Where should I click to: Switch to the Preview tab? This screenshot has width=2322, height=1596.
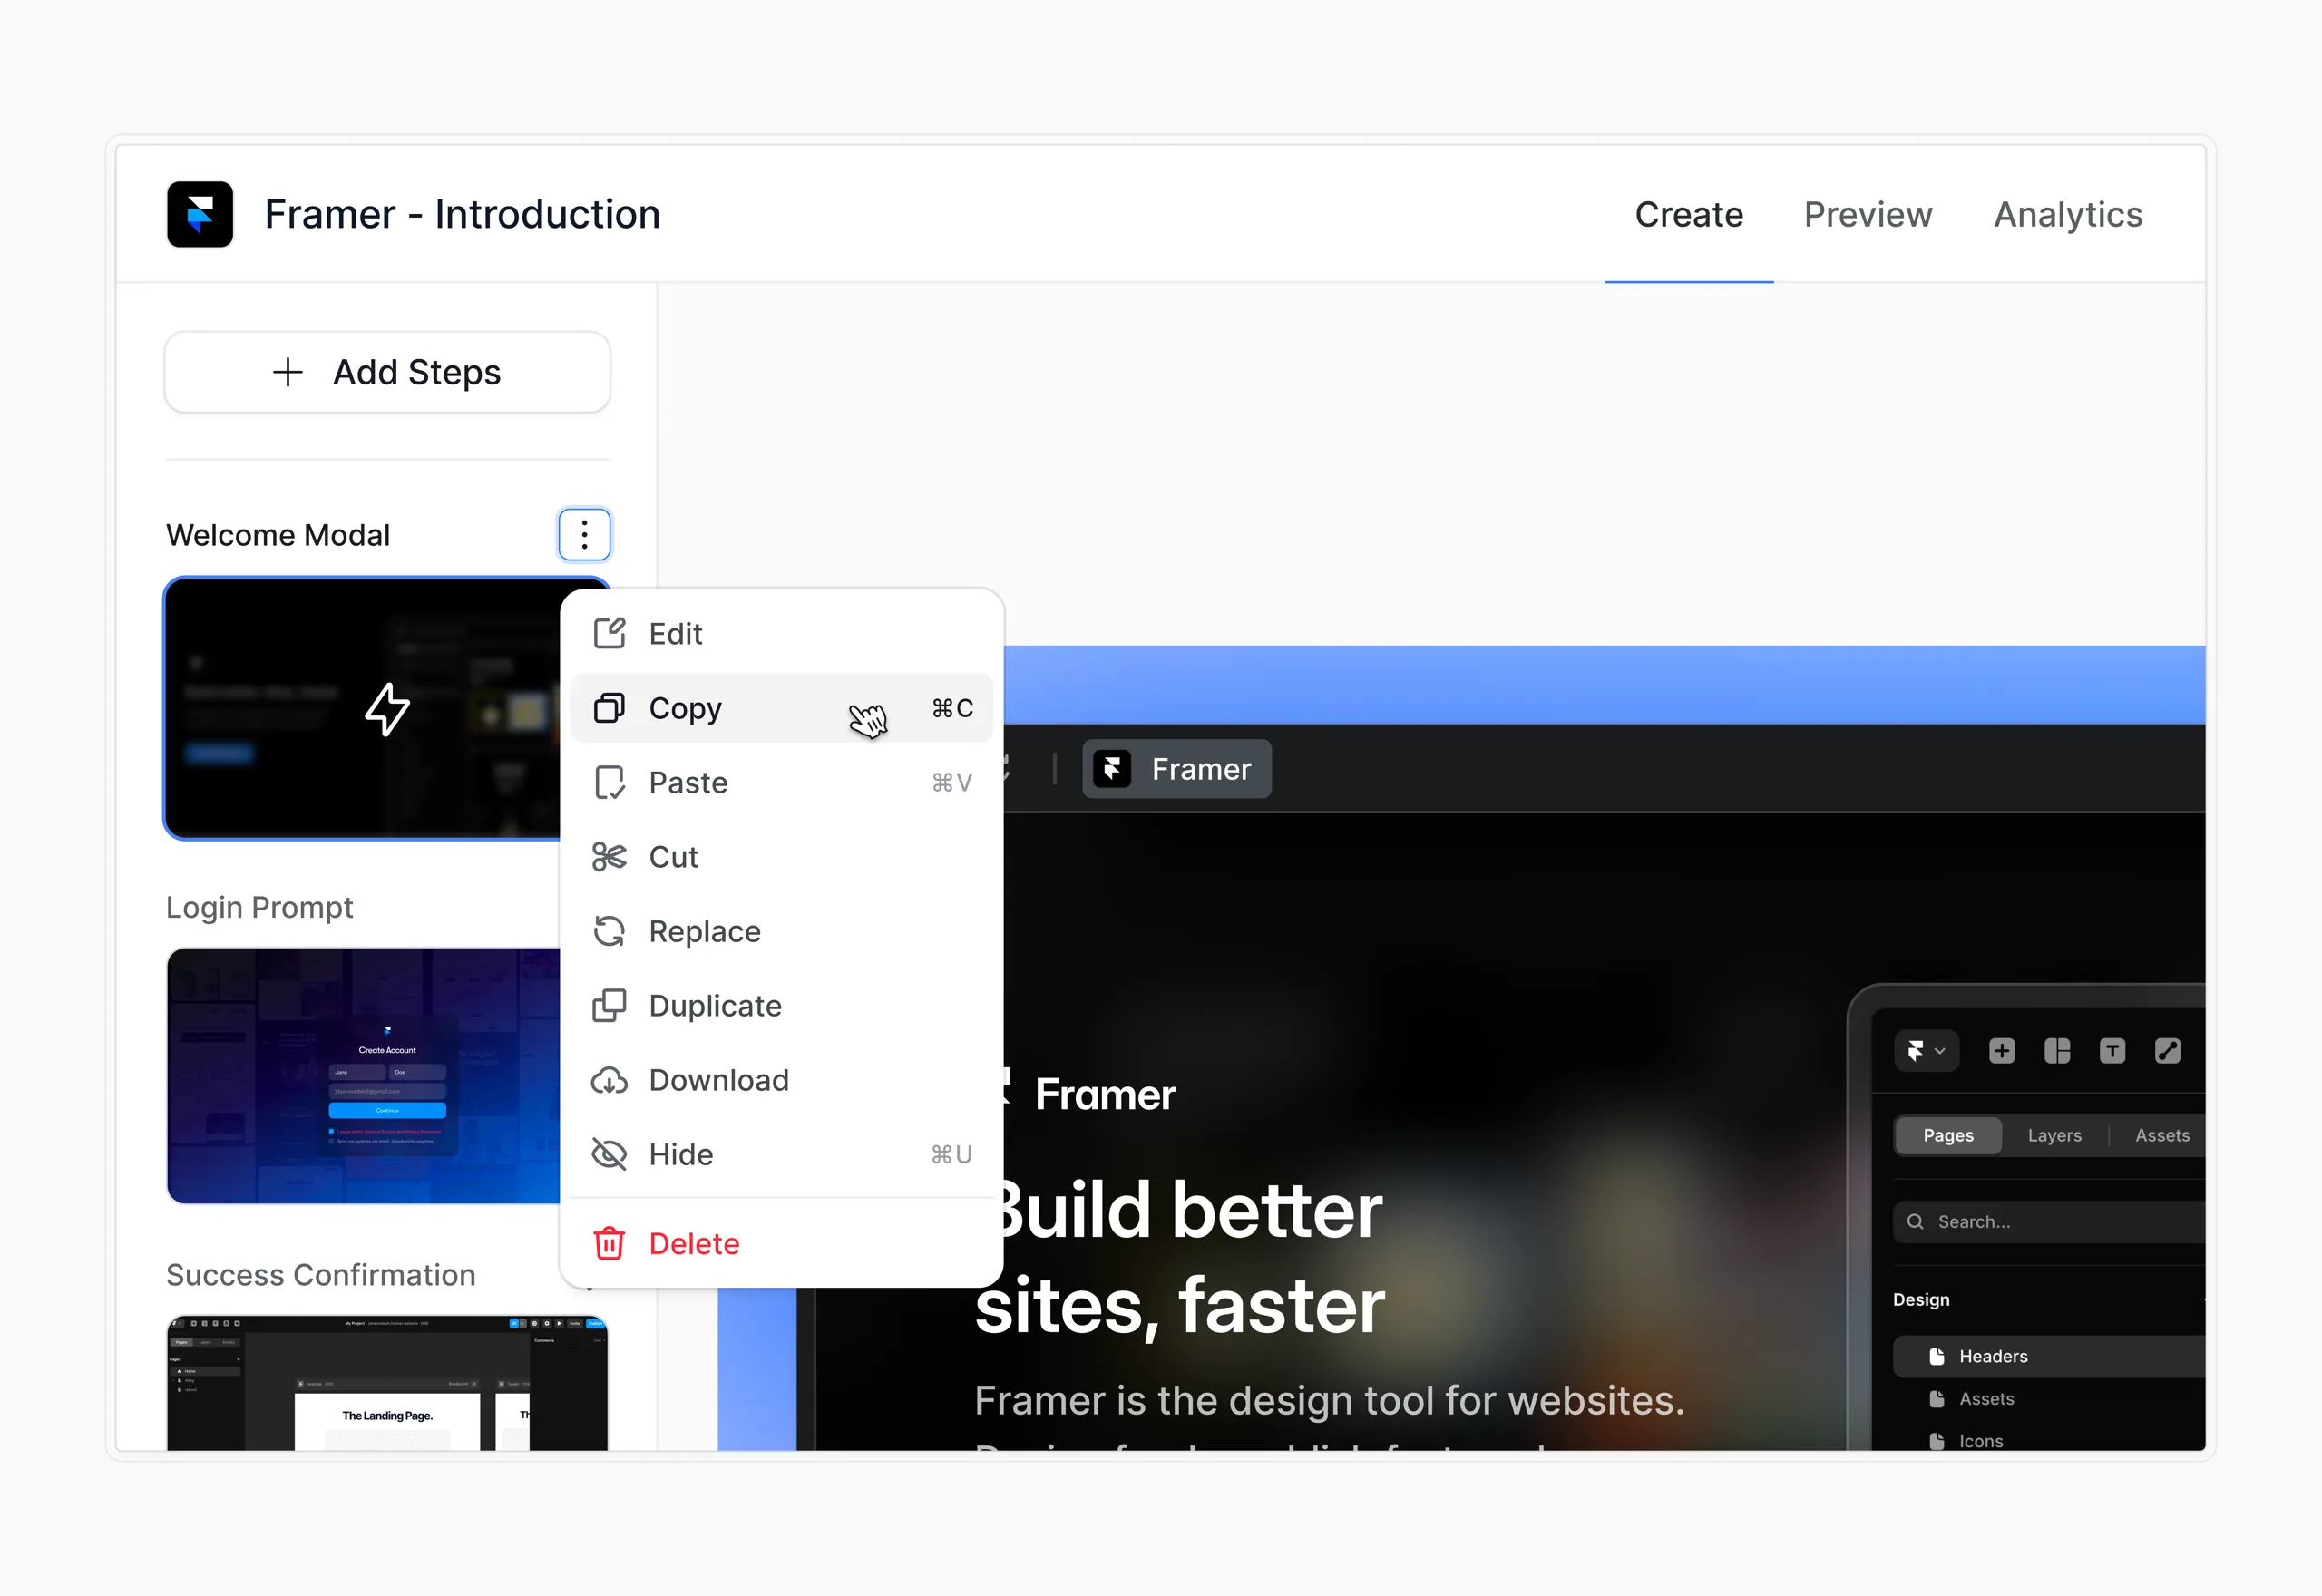[x=1868, y=215]
